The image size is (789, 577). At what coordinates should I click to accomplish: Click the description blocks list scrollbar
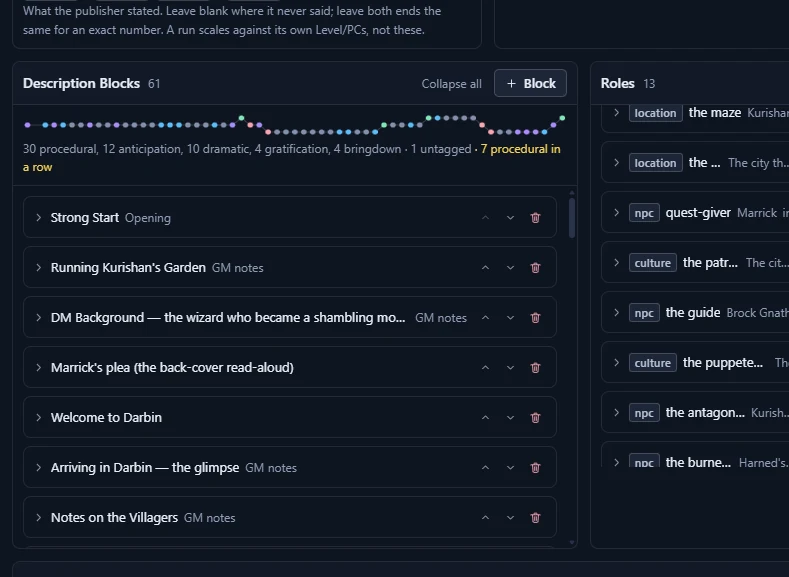[x=572, y=218]
